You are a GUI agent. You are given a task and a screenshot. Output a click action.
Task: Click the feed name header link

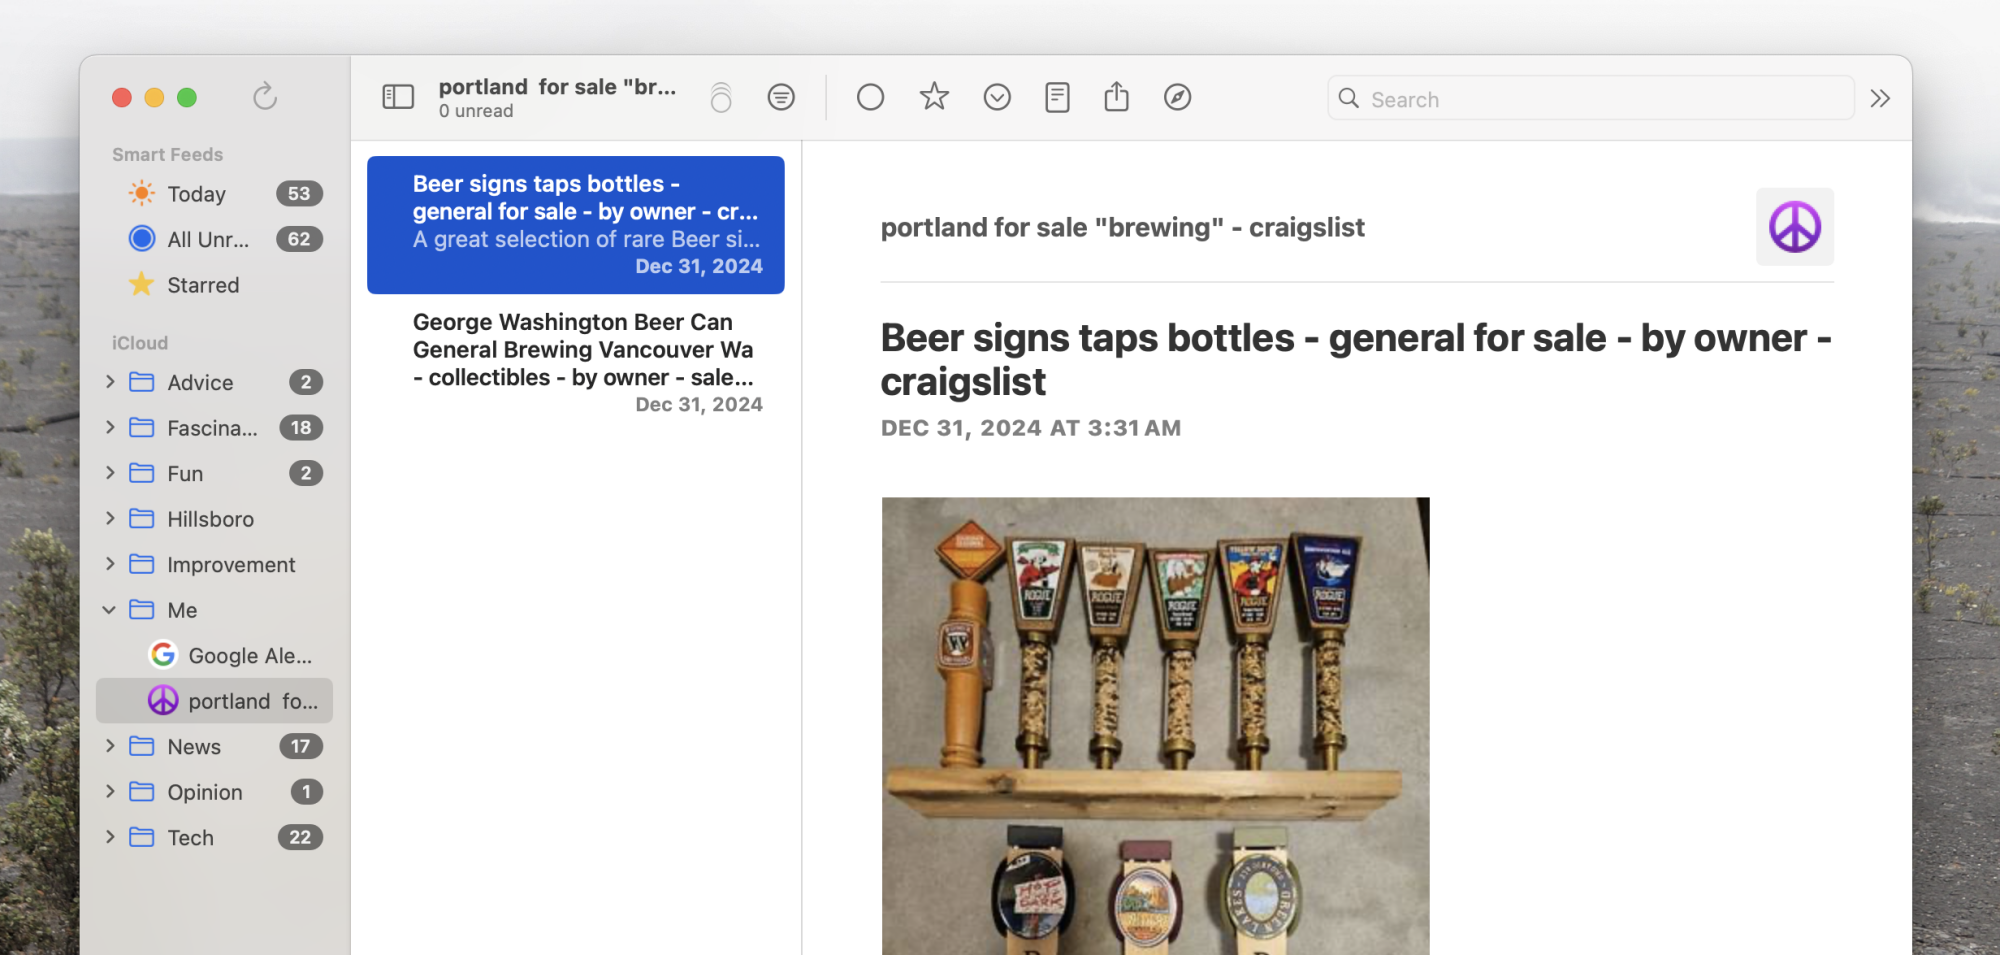[1122, 228]
